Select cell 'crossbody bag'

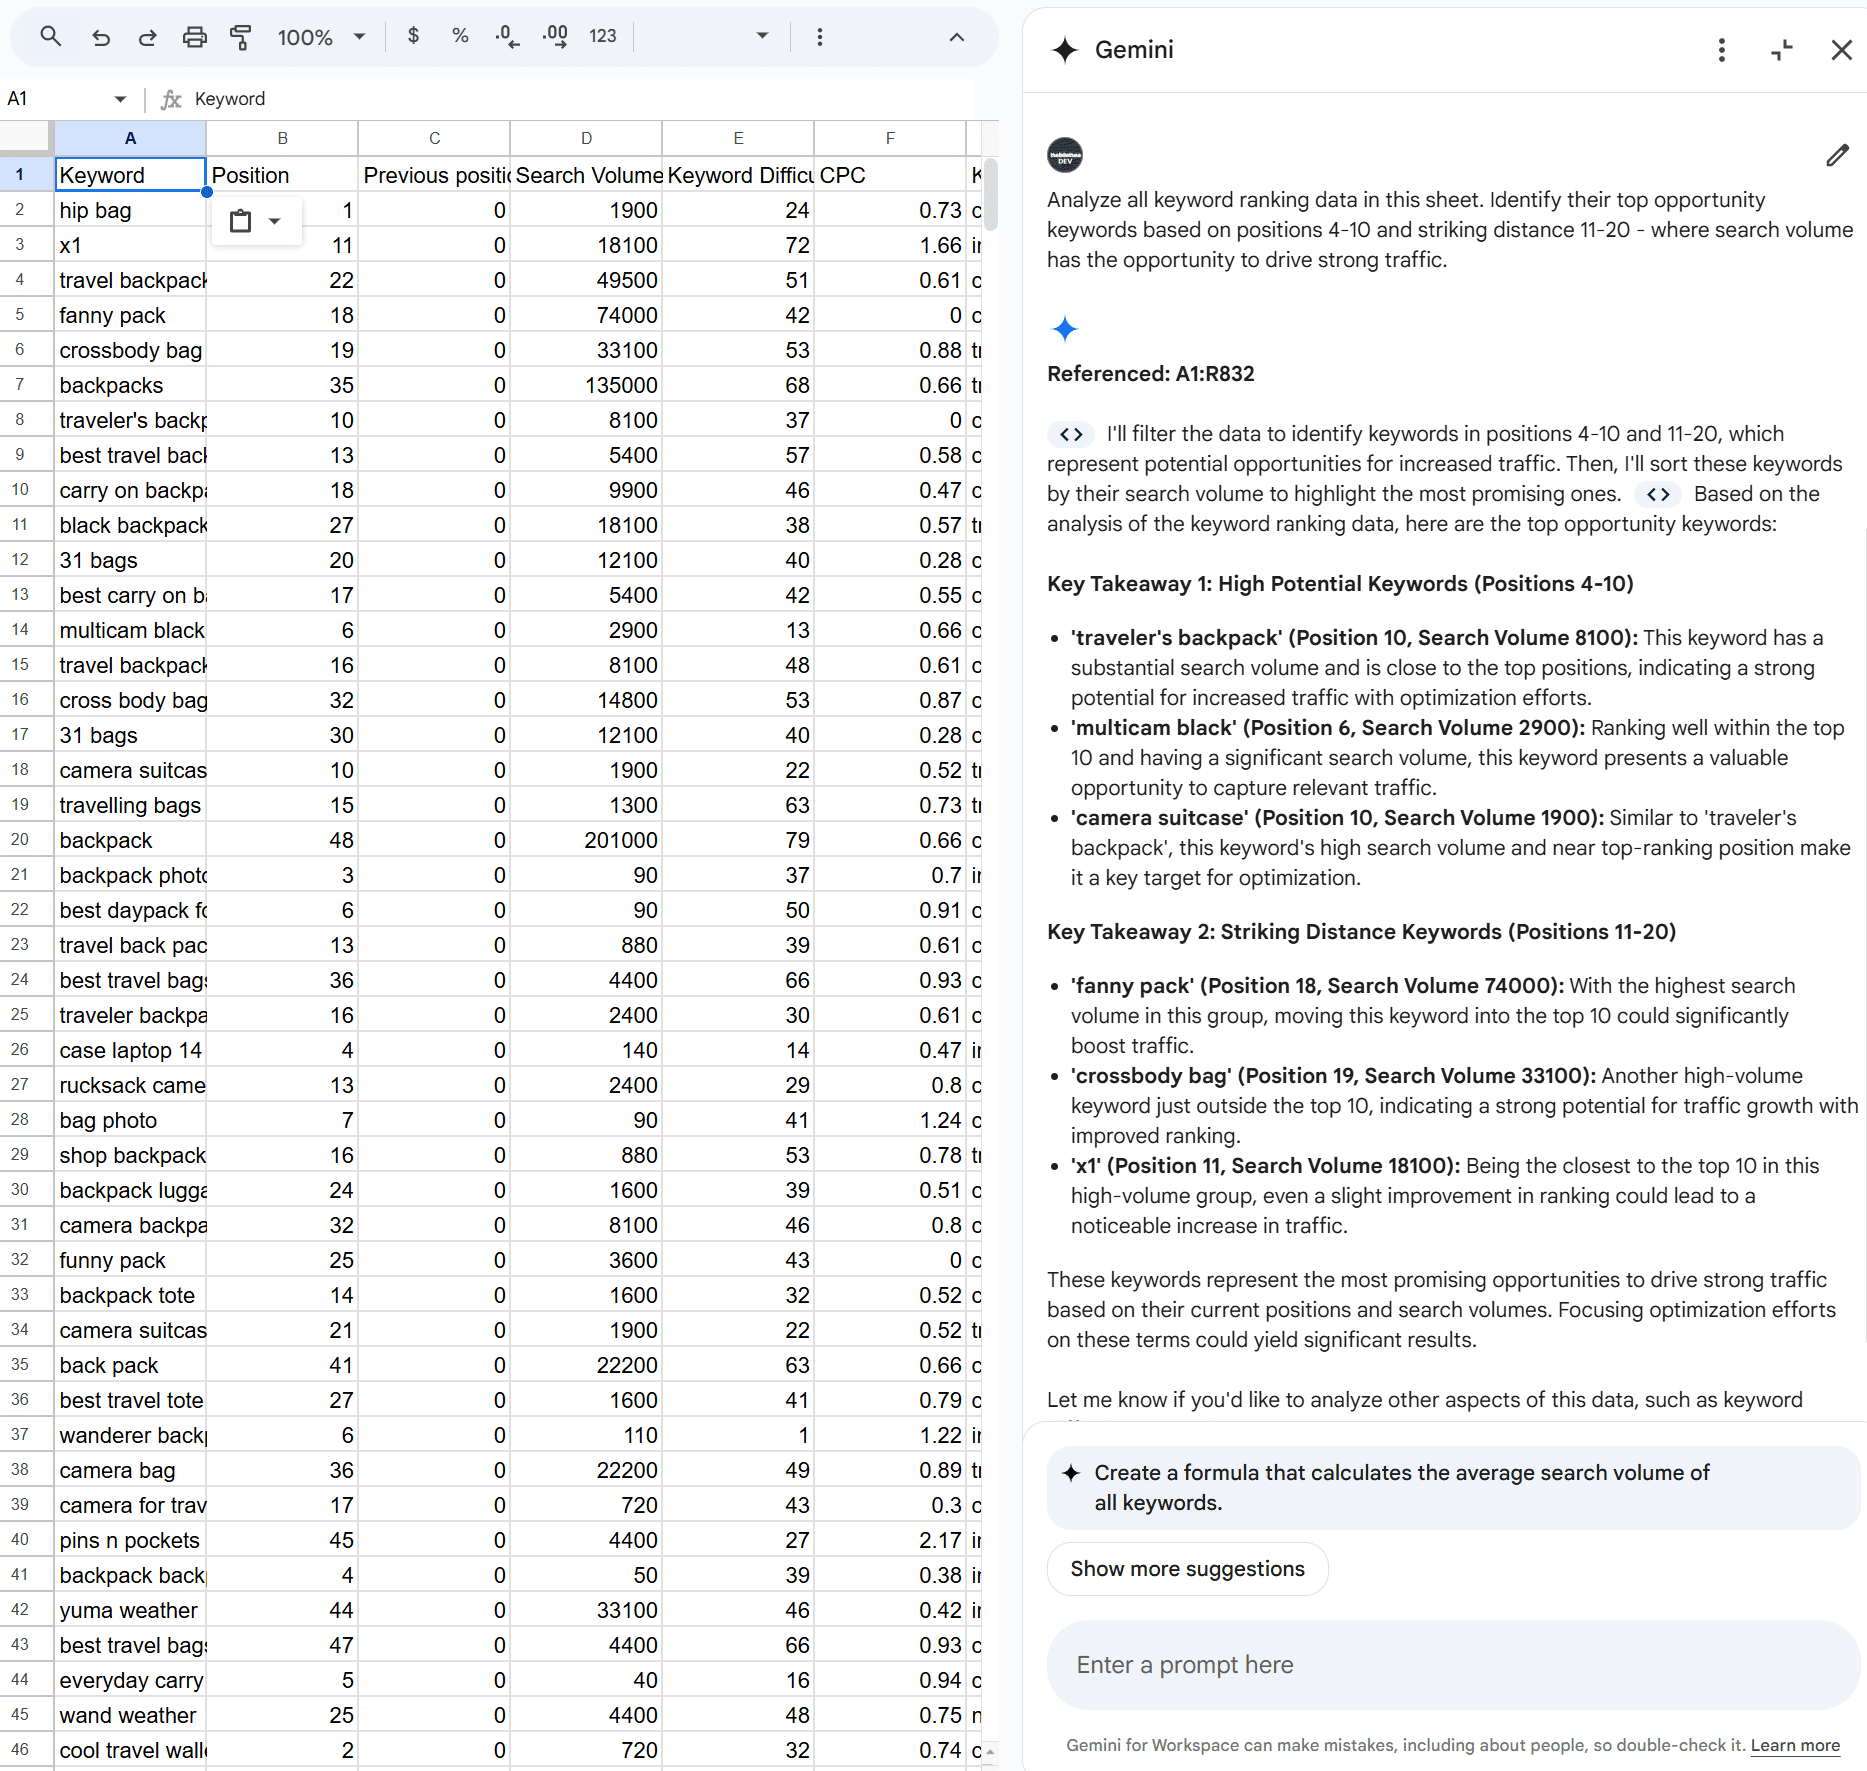(x=130, y=351)
